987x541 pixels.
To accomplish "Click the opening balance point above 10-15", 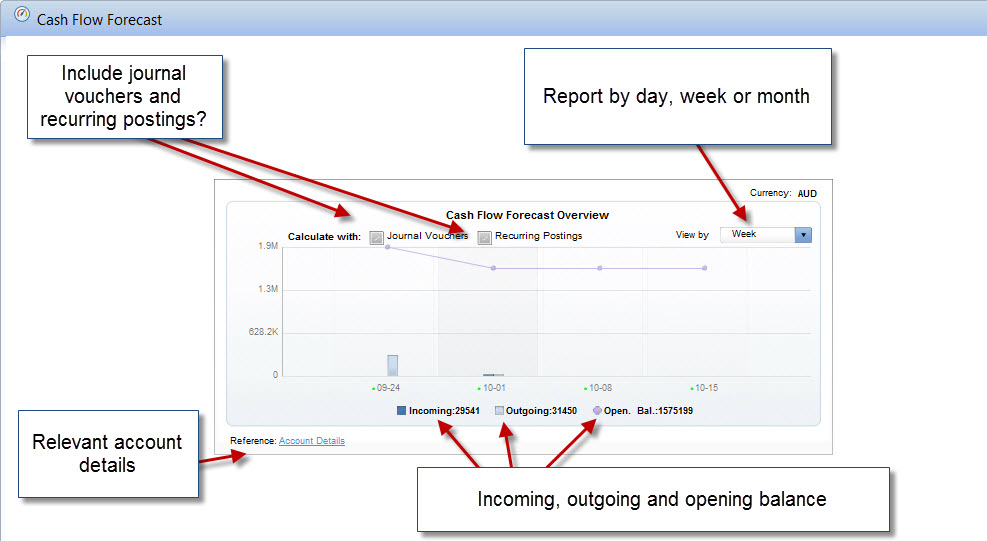I will (x=705, y=268).
